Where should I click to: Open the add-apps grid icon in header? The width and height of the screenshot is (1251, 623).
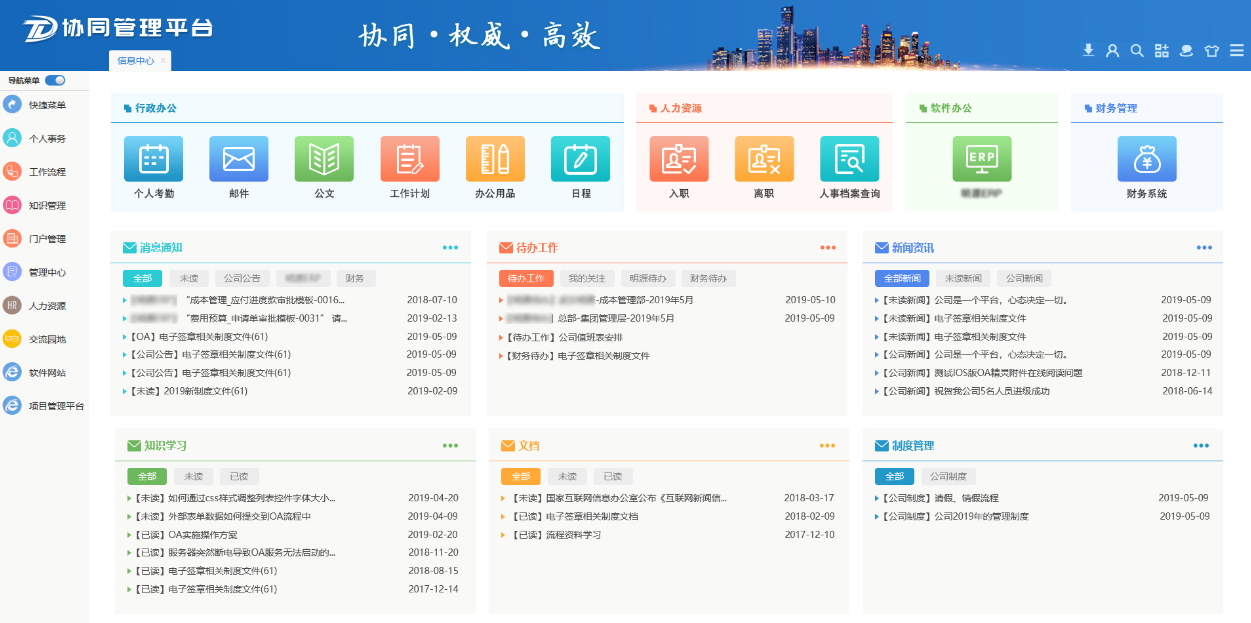click(1161, 50)
